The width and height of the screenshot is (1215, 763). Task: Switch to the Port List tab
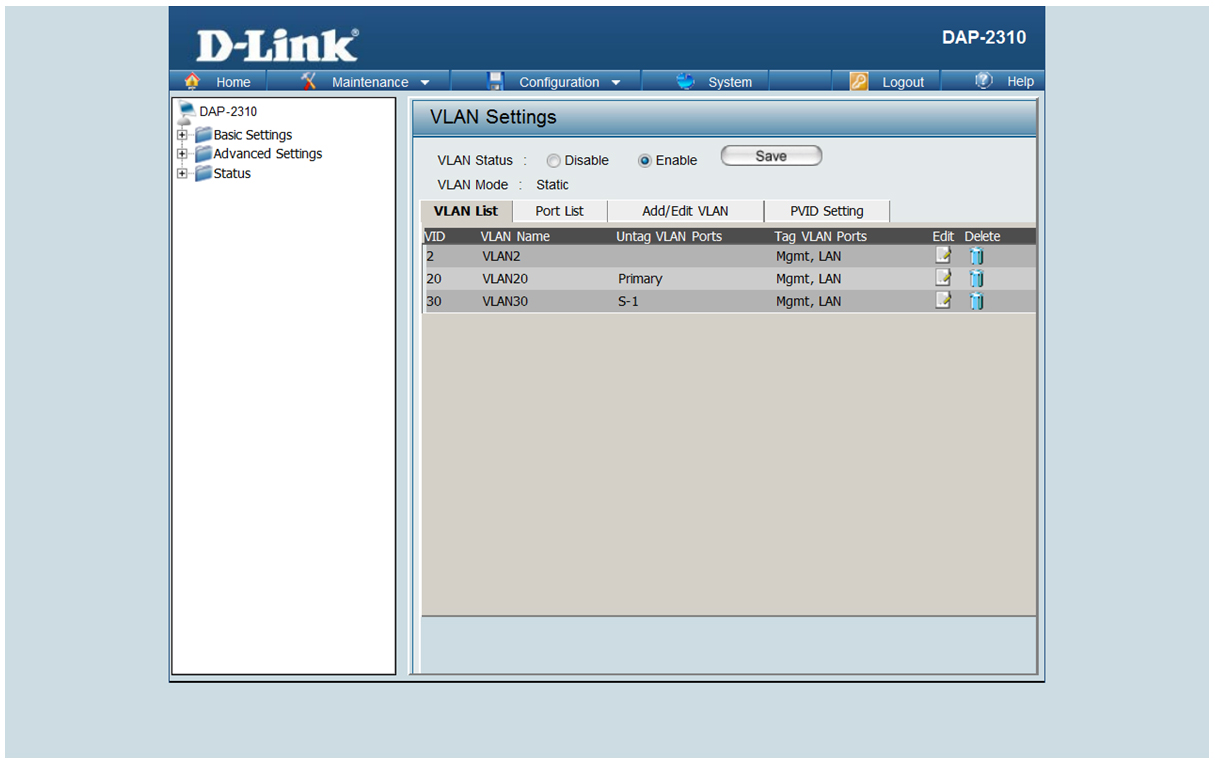[559, 211]
